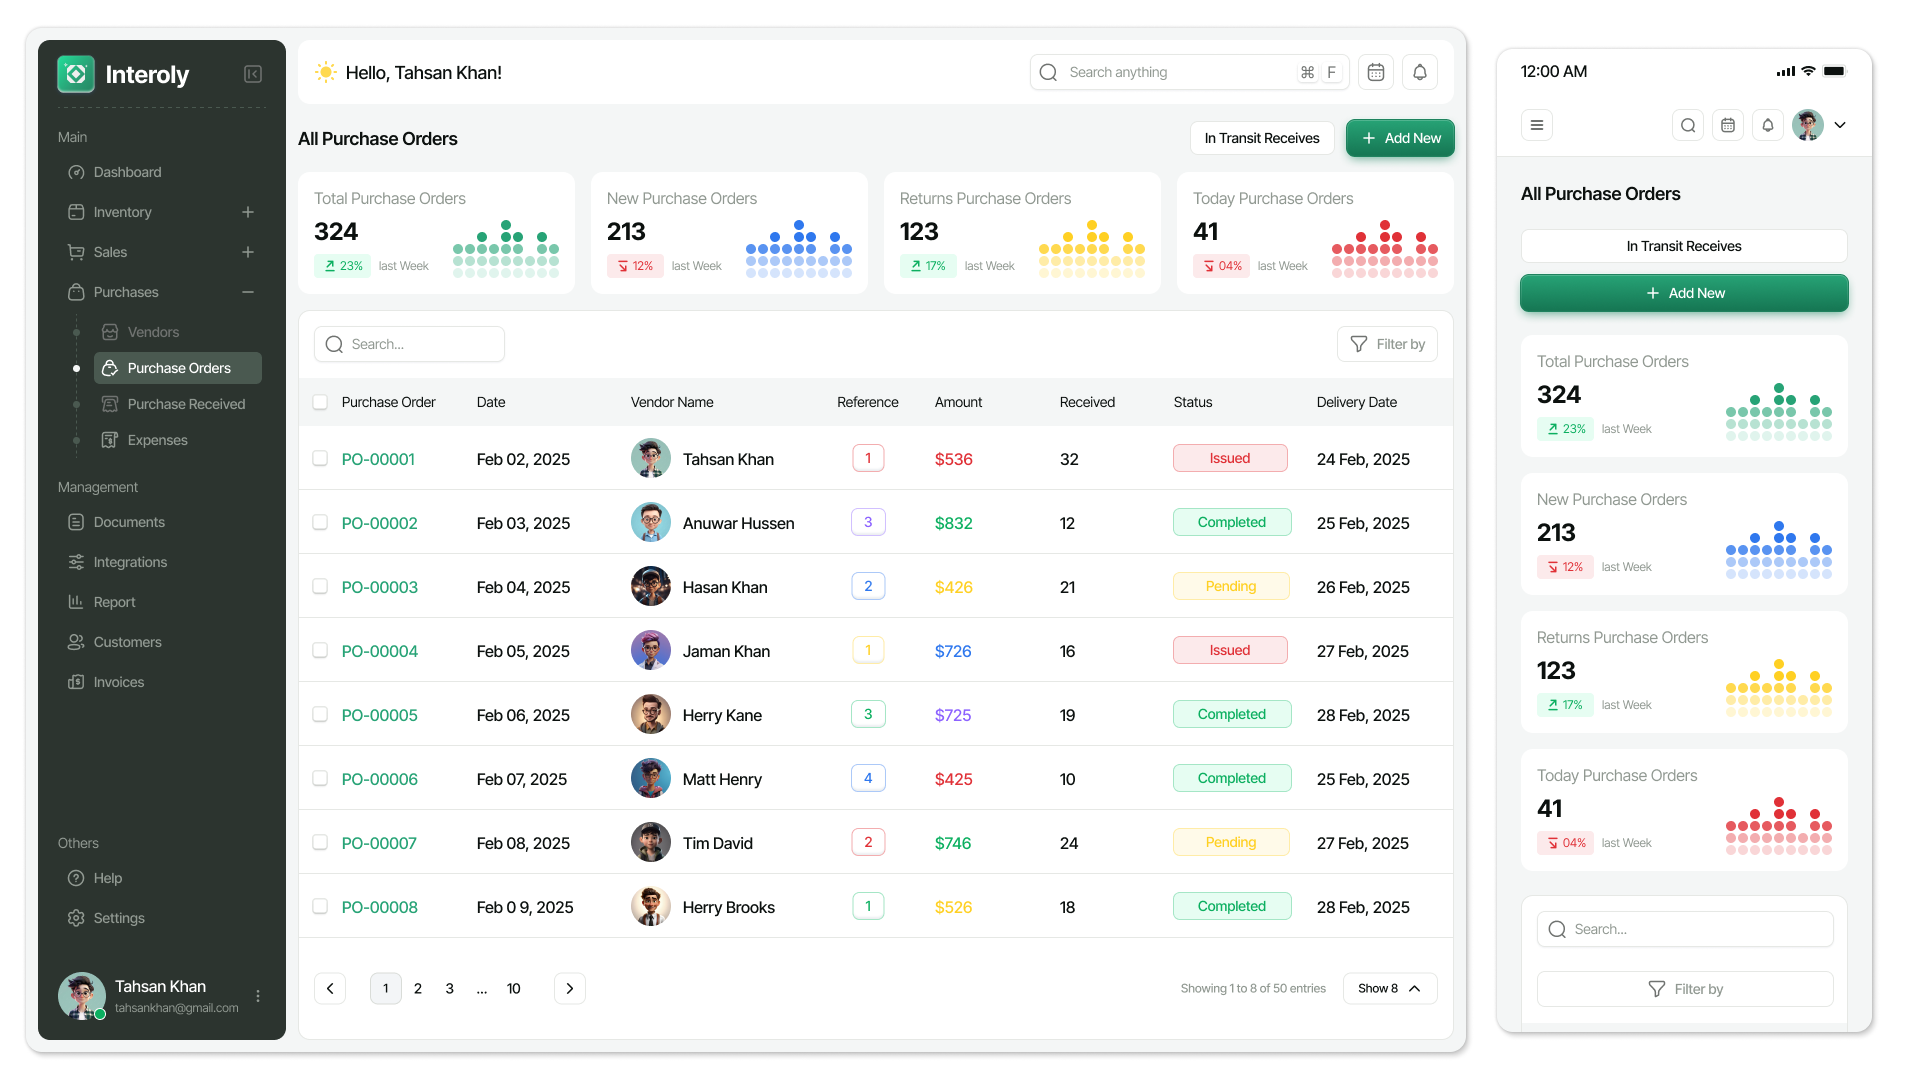
Task: Check the select-all checkbox in table header
Action: pyautogui.click(x=320, y=402)
